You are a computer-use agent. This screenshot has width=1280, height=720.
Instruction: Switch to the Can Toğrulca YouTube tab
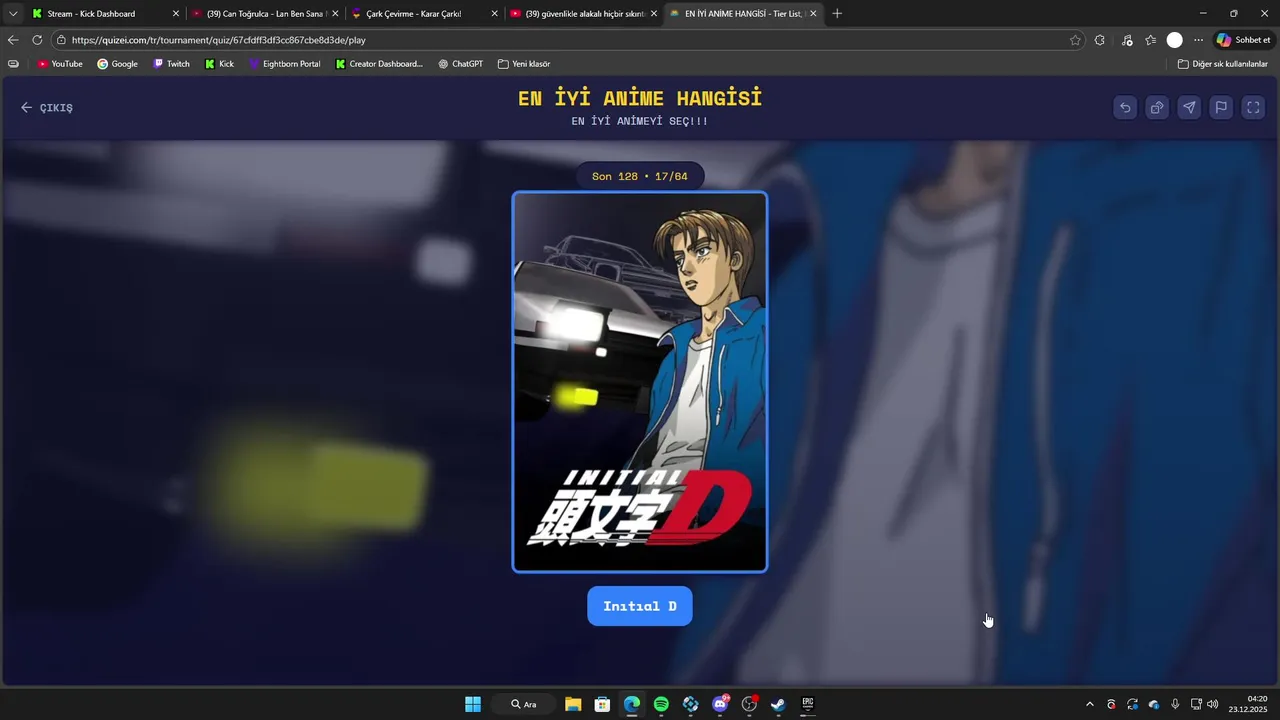point(265,14)
